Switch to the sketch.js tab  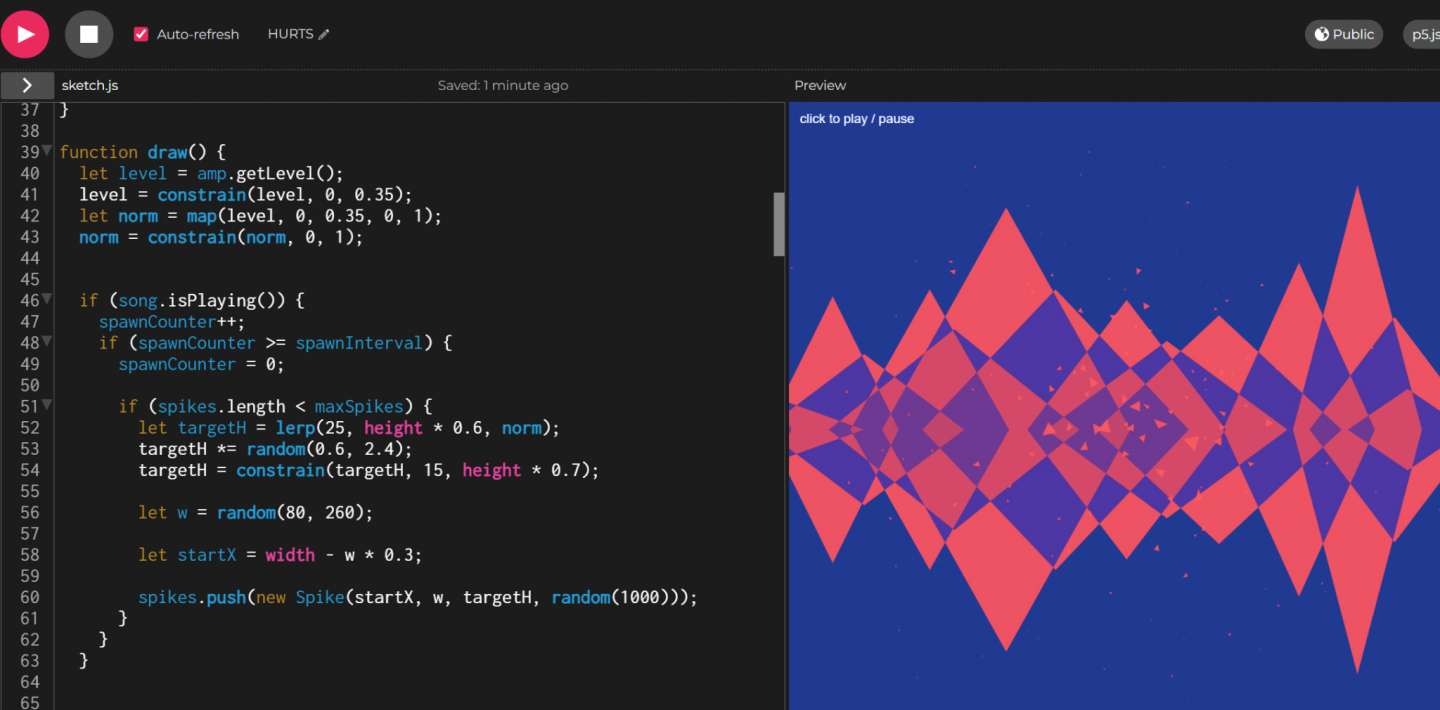point(89,85)
